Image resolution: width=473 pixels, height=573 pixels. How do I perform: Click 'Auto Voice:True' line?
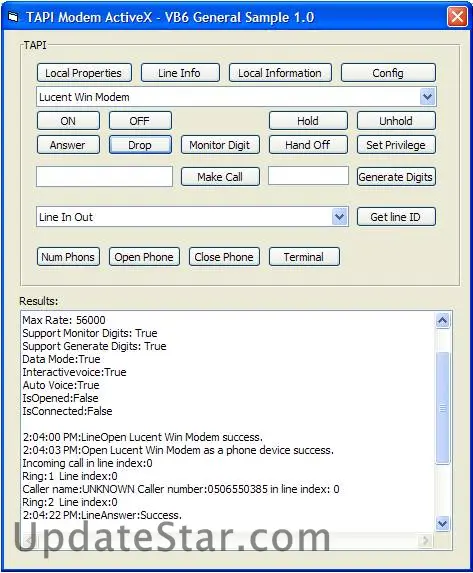coord(61,385)
